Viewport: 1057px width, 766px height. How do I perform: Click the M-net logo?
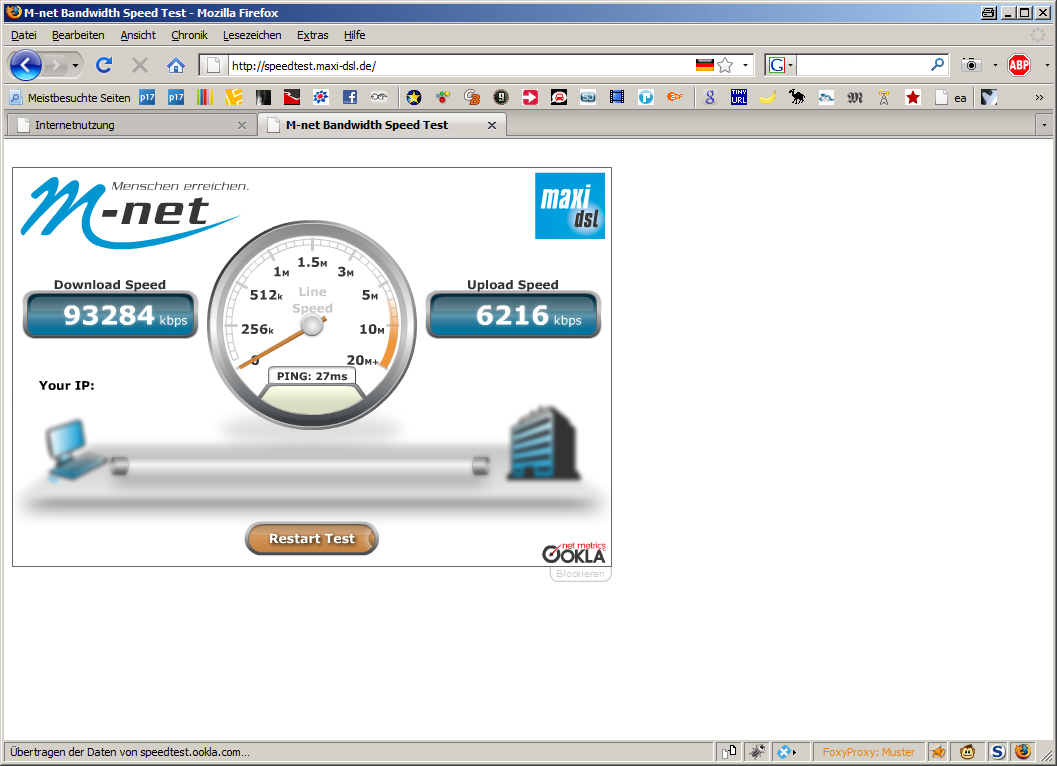click(135, 212)
